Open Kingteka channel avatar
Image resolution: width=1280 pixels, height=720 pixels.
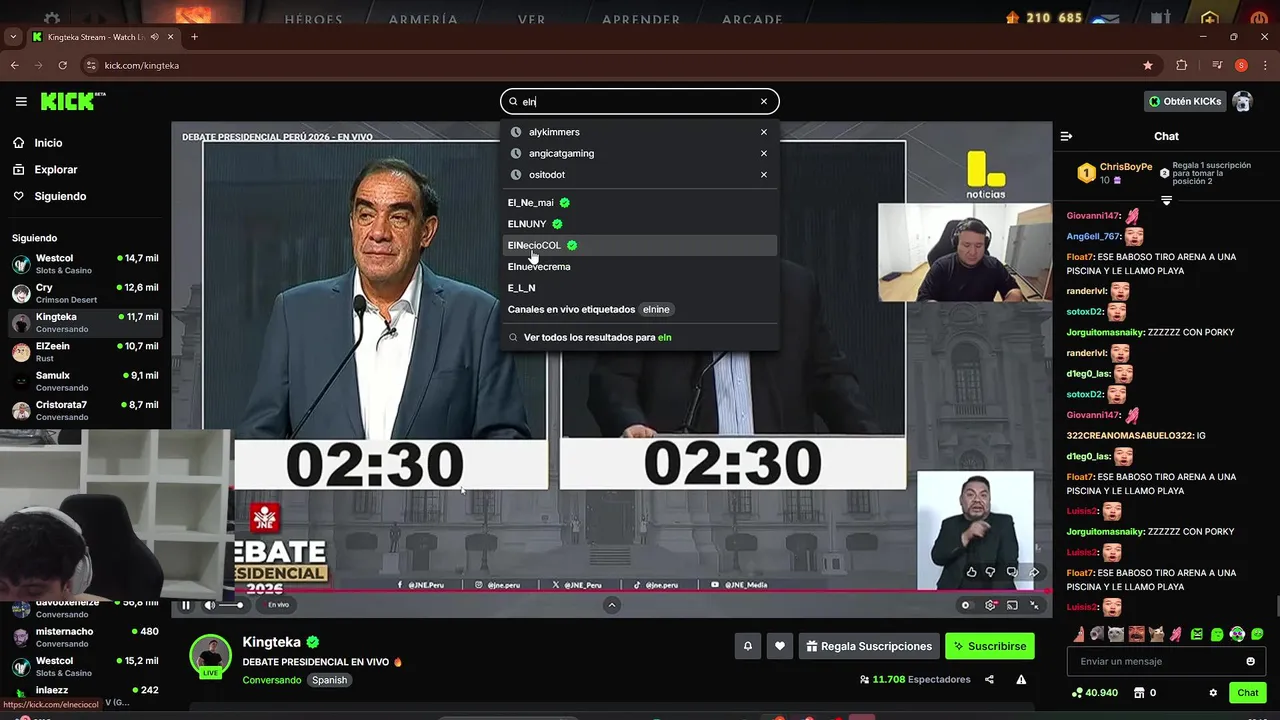click(210, 656)
